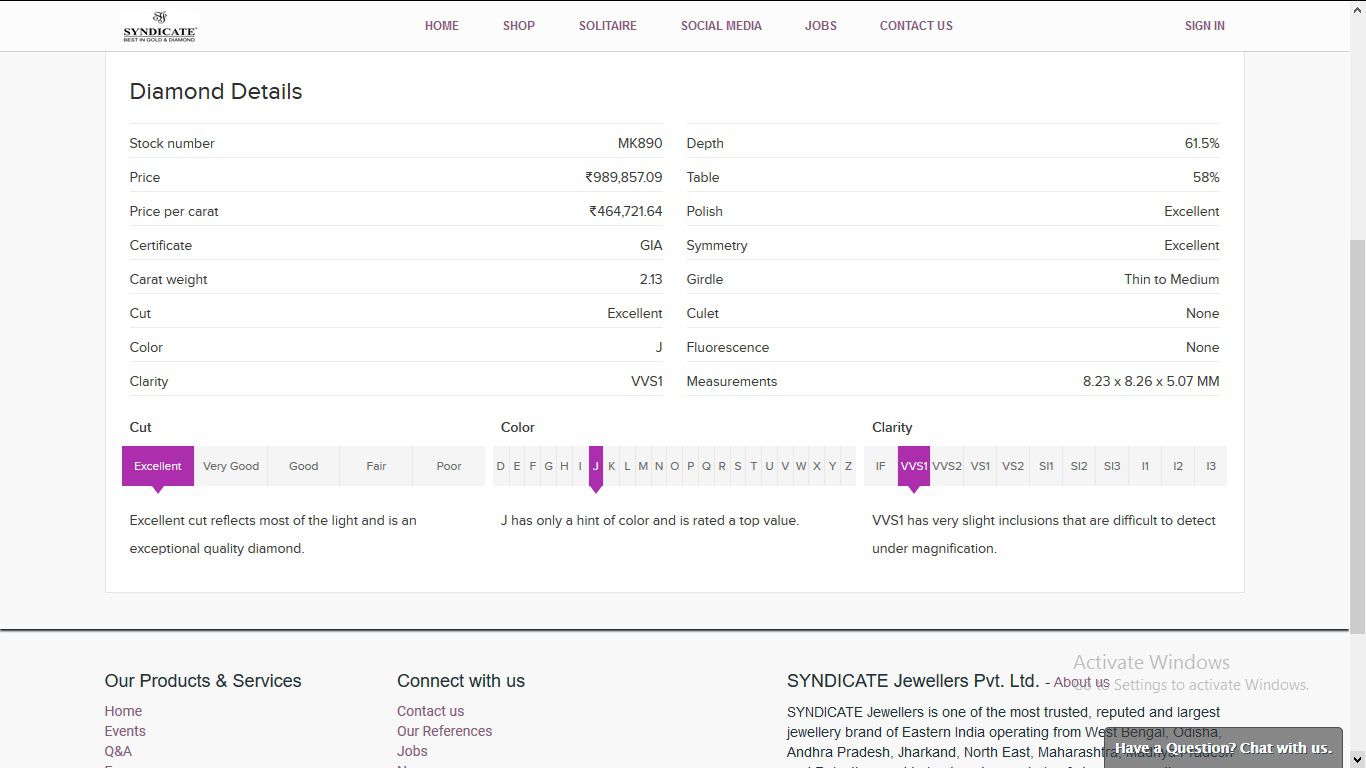Go to the SOLITAIRE page
Image resolution: width=1366 pixels, height=768 pixels.
pyautogui.click(x=607, y=26)
